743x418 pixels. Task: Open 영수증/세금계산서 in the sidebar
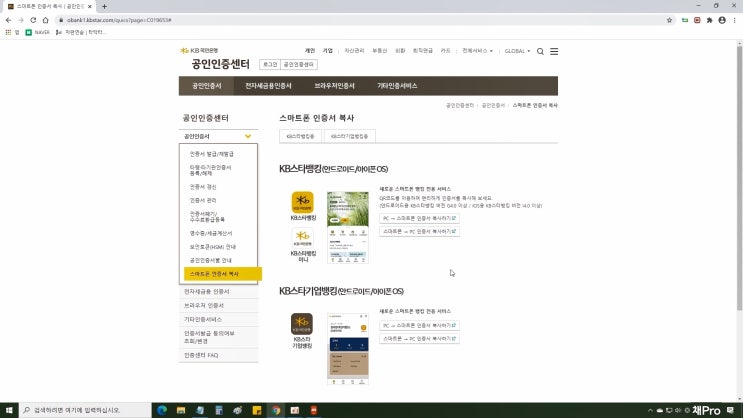(x=211, y=233)
